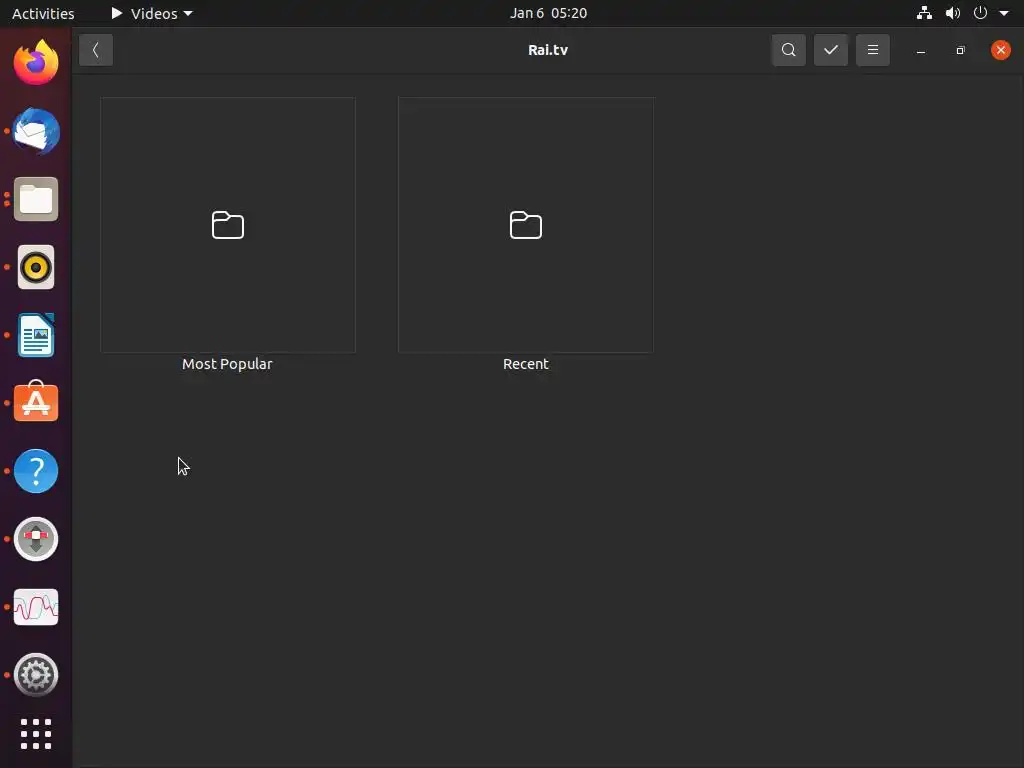Open the network status icon
Screen dimensions: 1024x768
click(x=924, y=13)
